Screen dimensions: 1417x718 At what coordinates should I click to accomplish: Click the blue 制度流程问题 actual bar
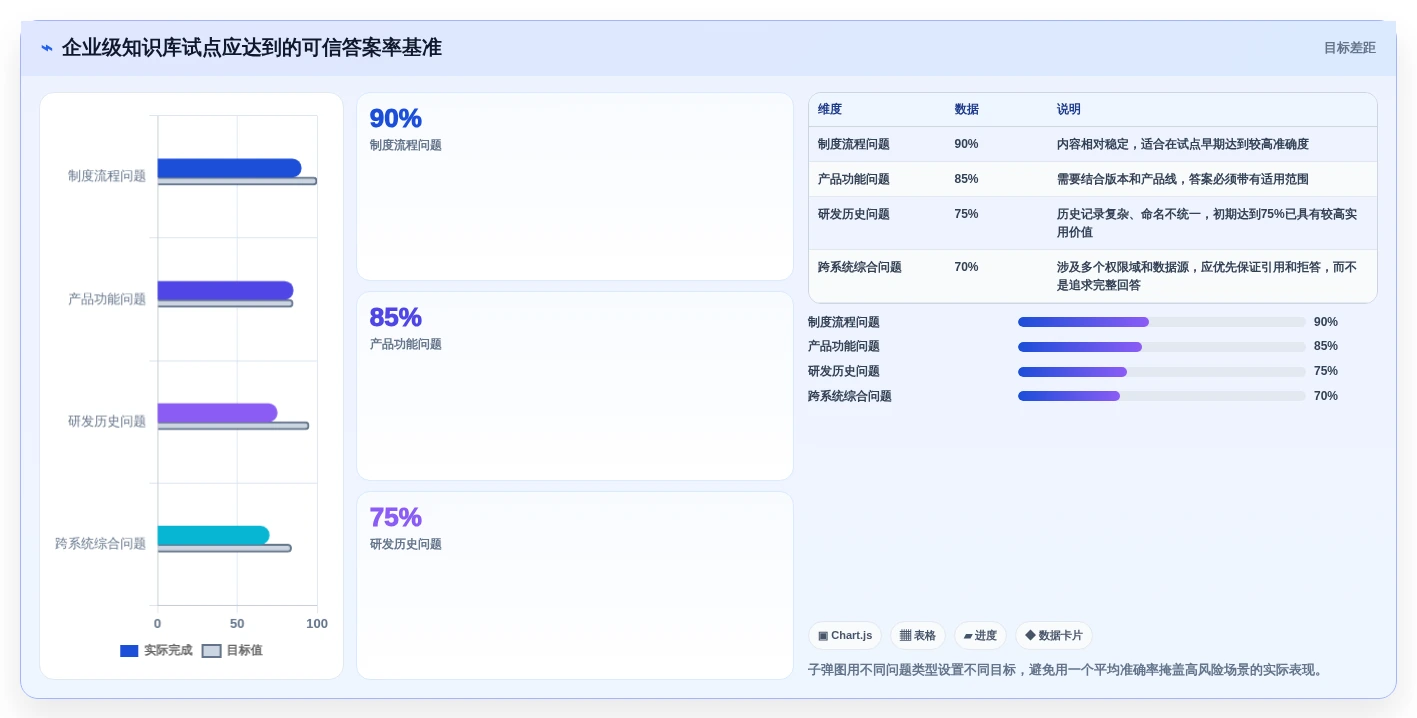(229, 168)
